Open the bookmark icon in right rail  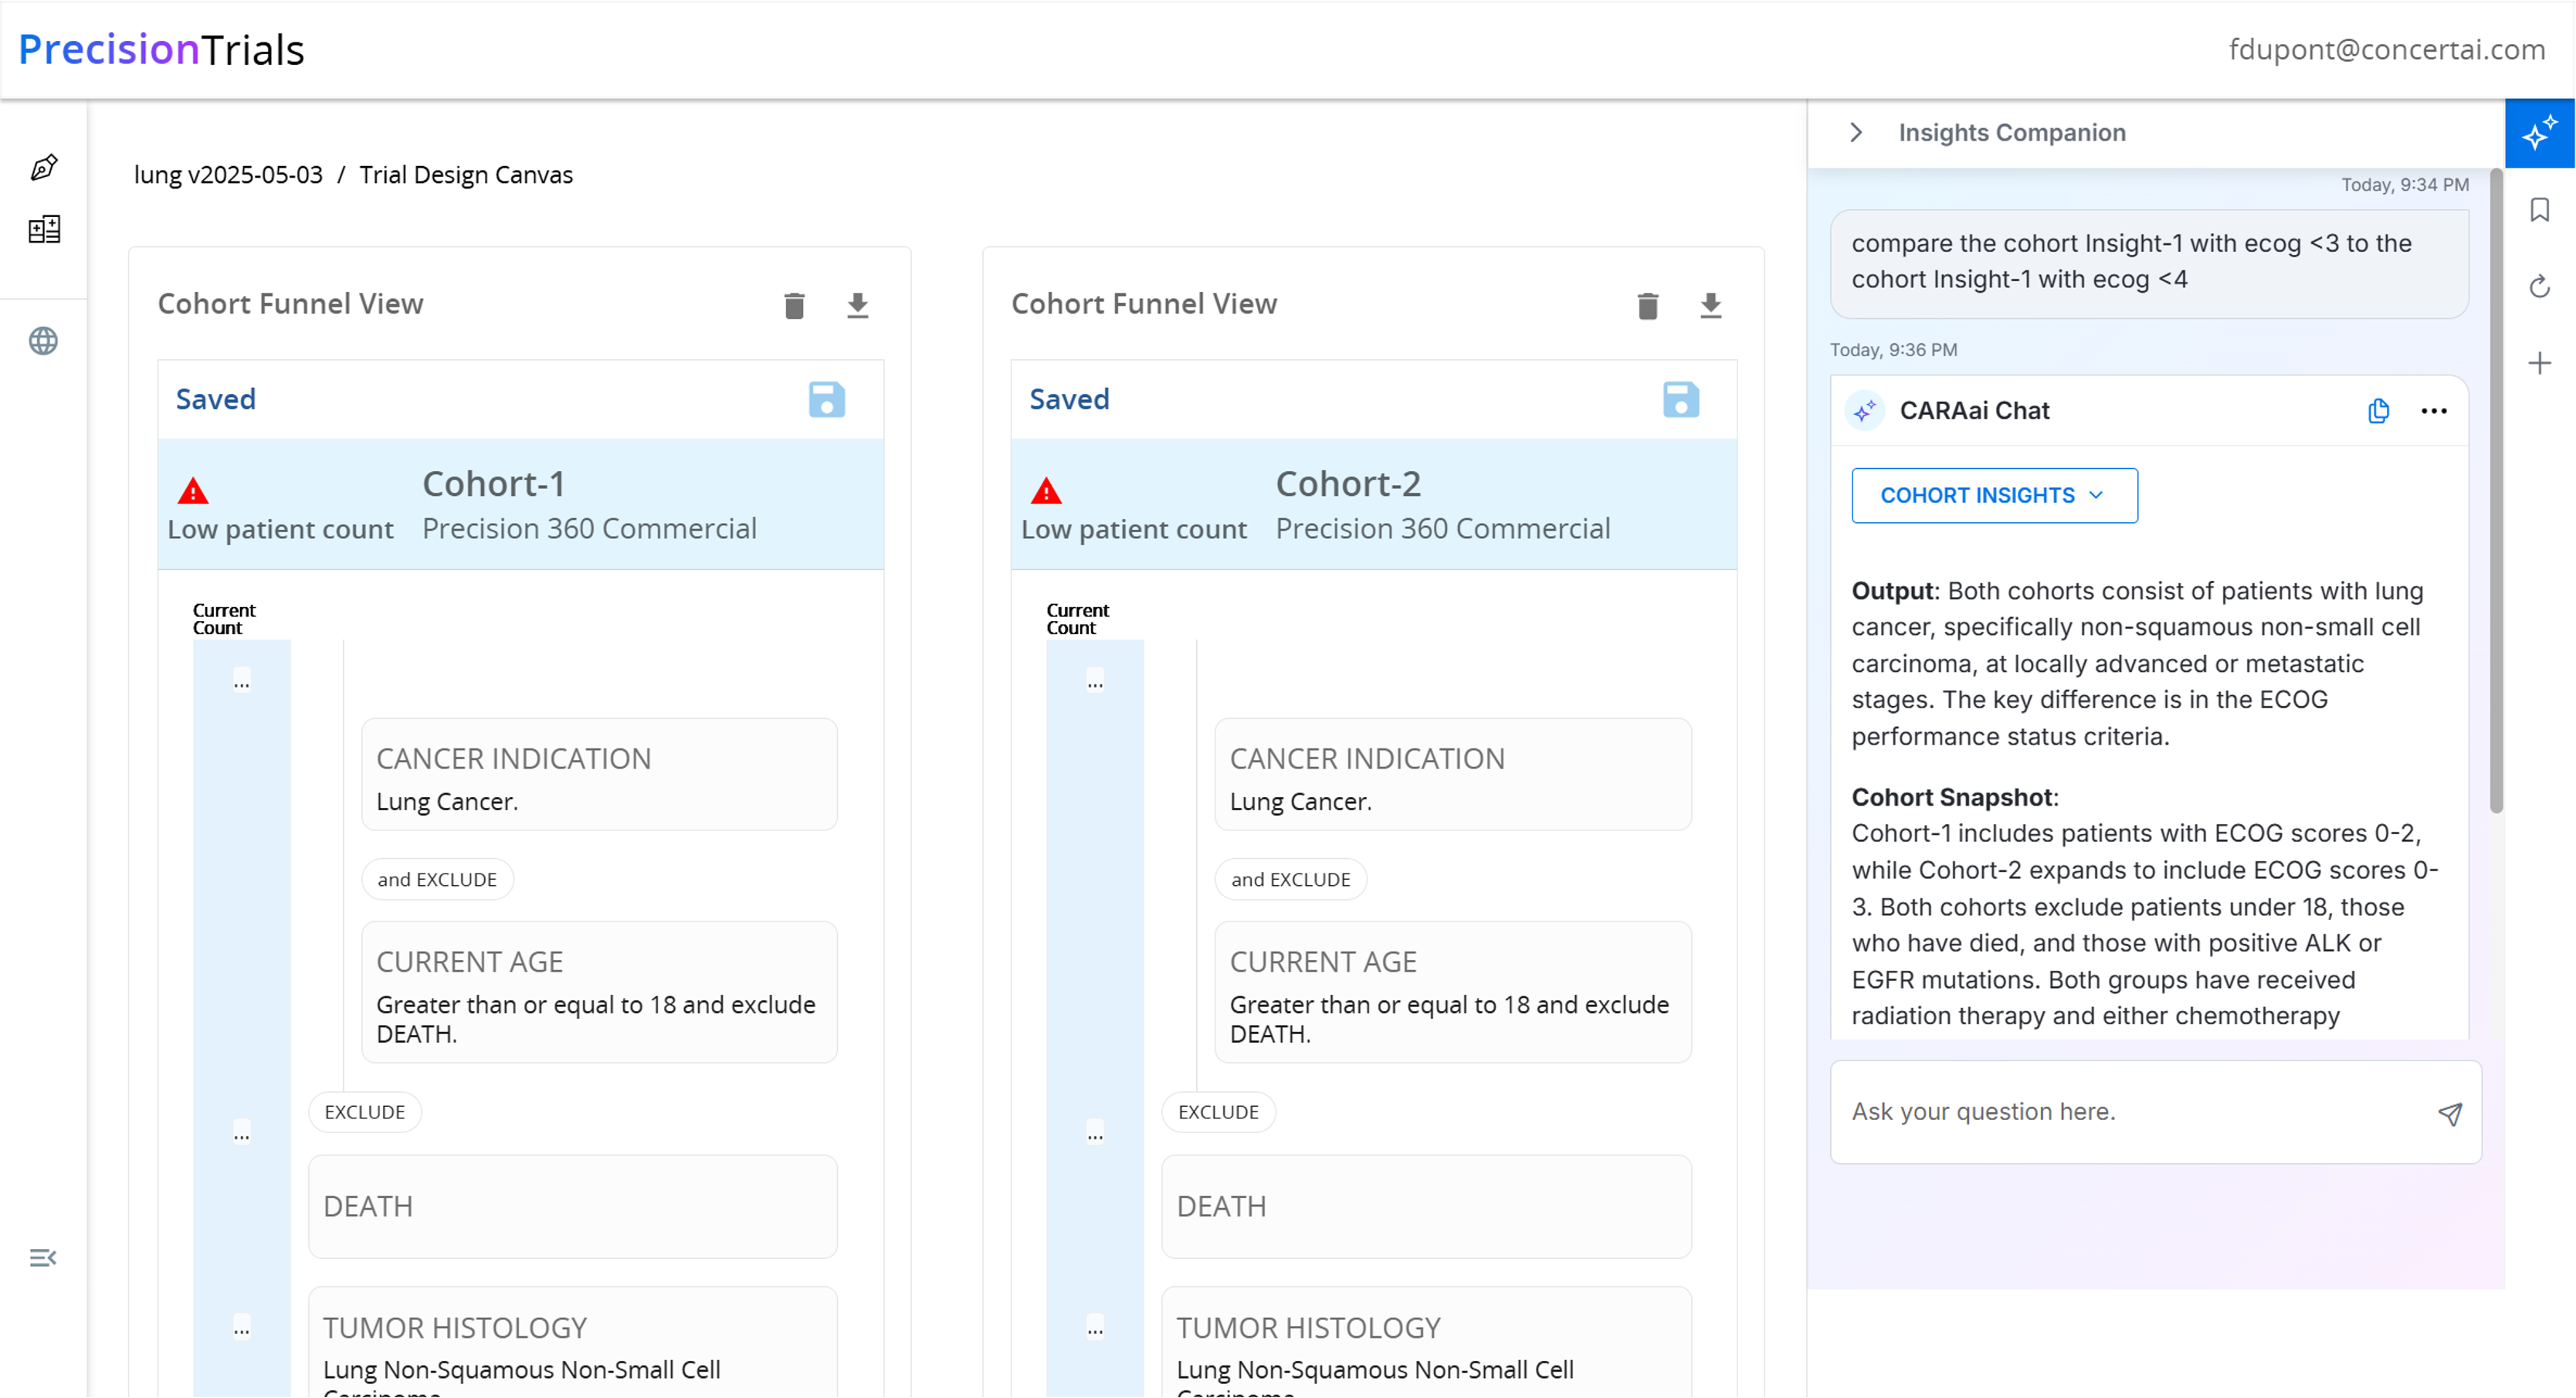2539,210
